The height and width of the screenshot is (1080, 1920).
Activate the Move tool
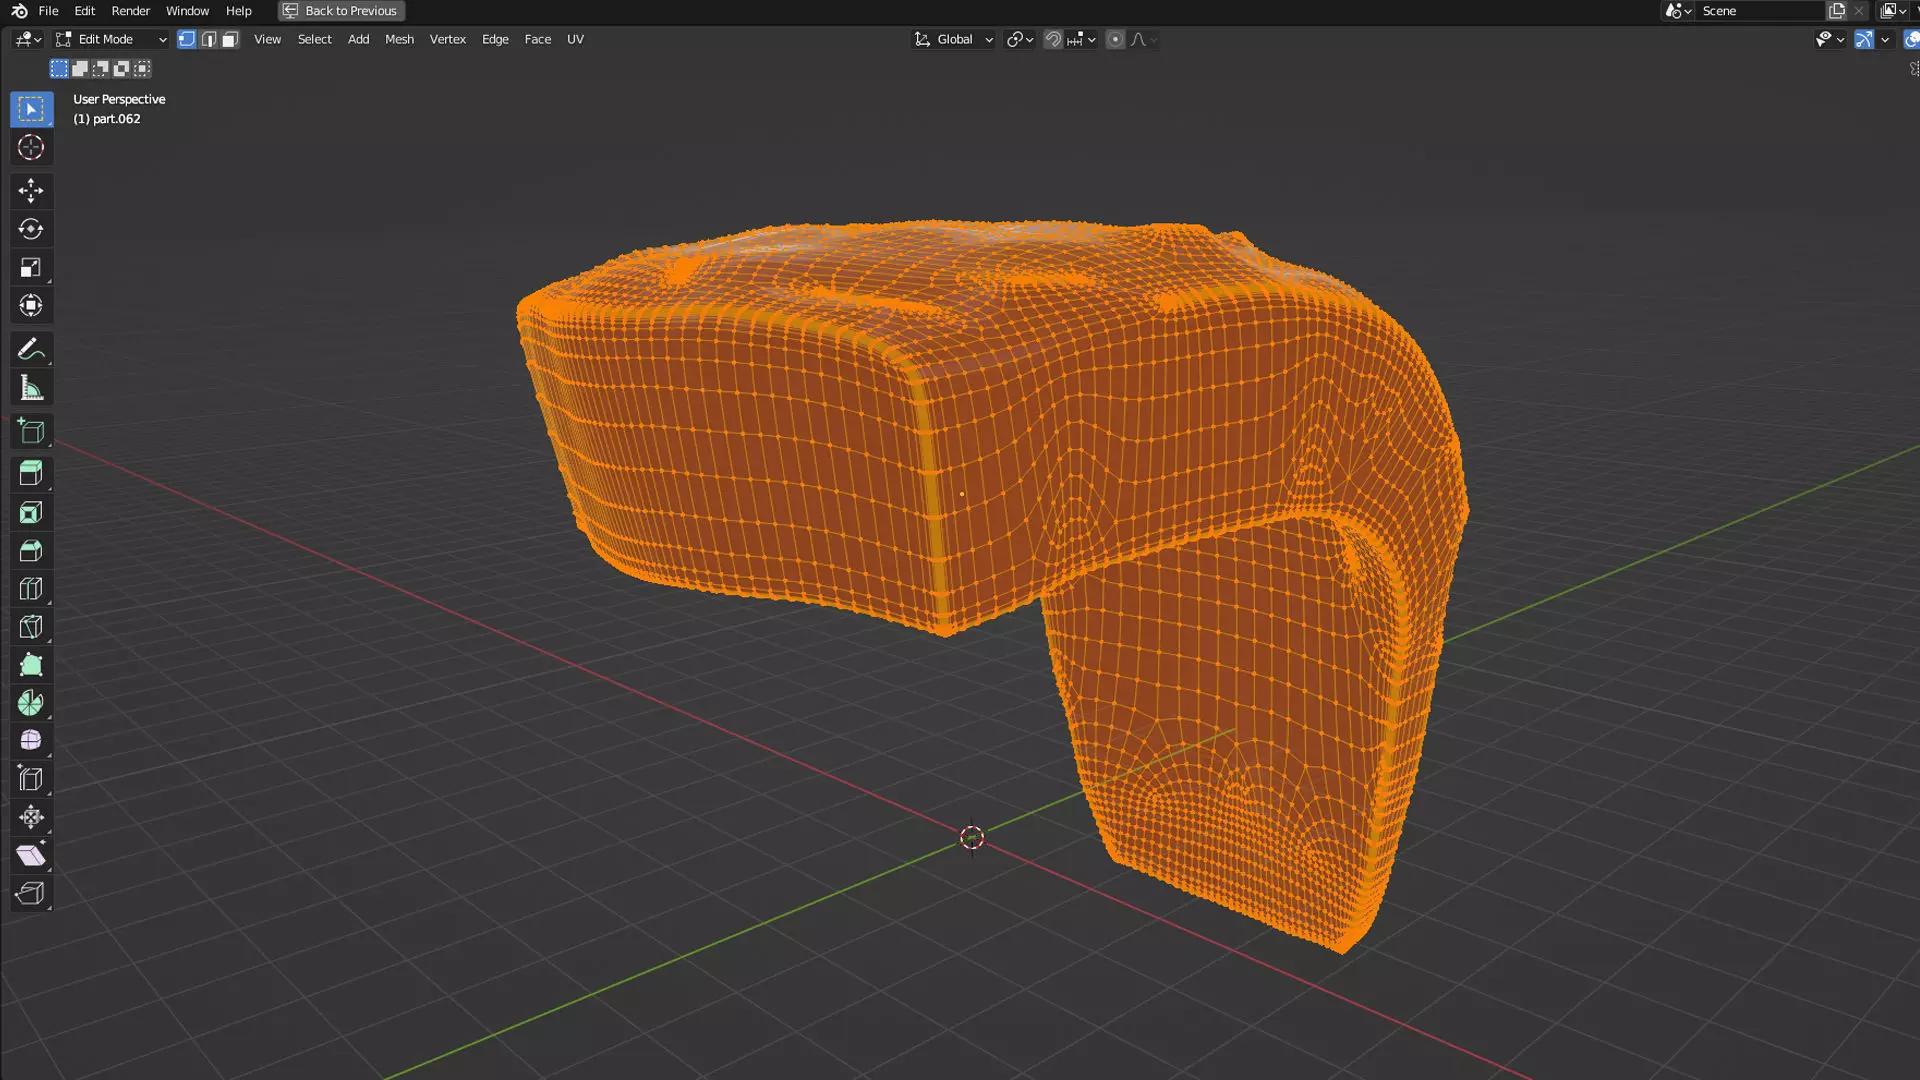click(30, 190)
